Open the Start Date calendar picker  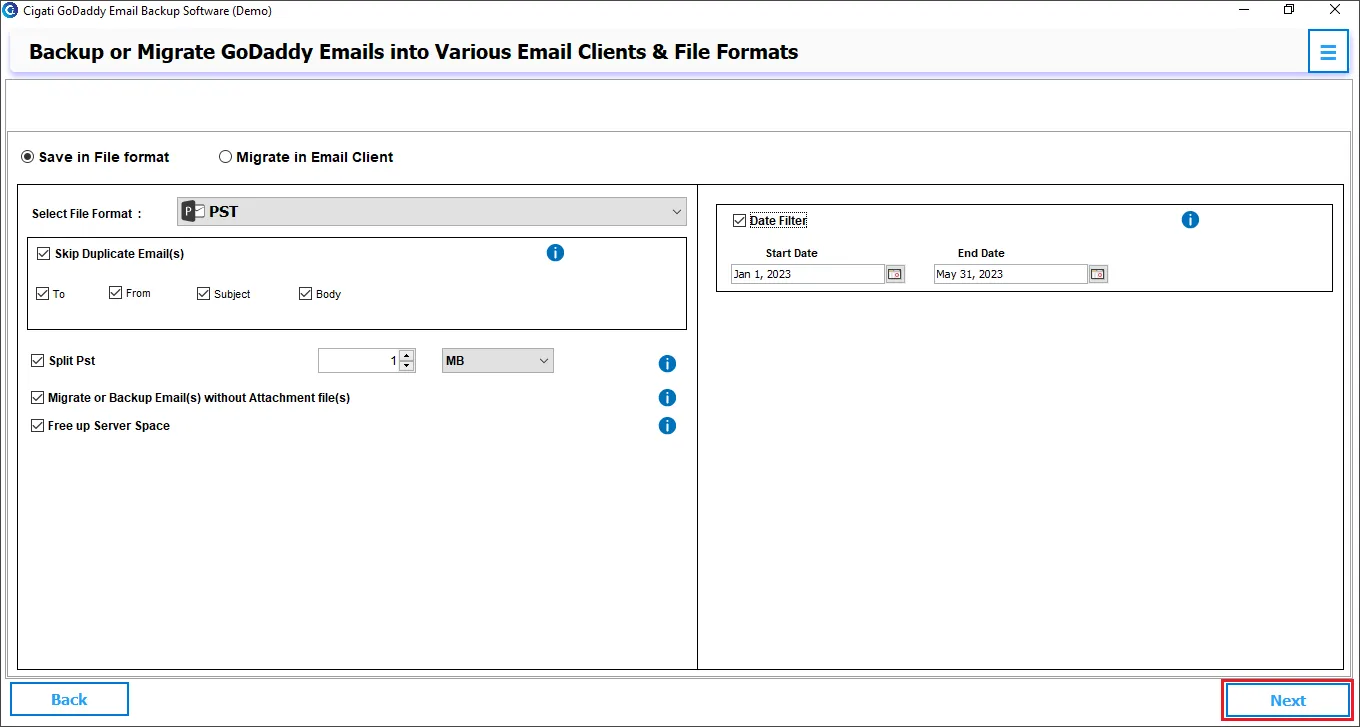click(x=895, y=274)
